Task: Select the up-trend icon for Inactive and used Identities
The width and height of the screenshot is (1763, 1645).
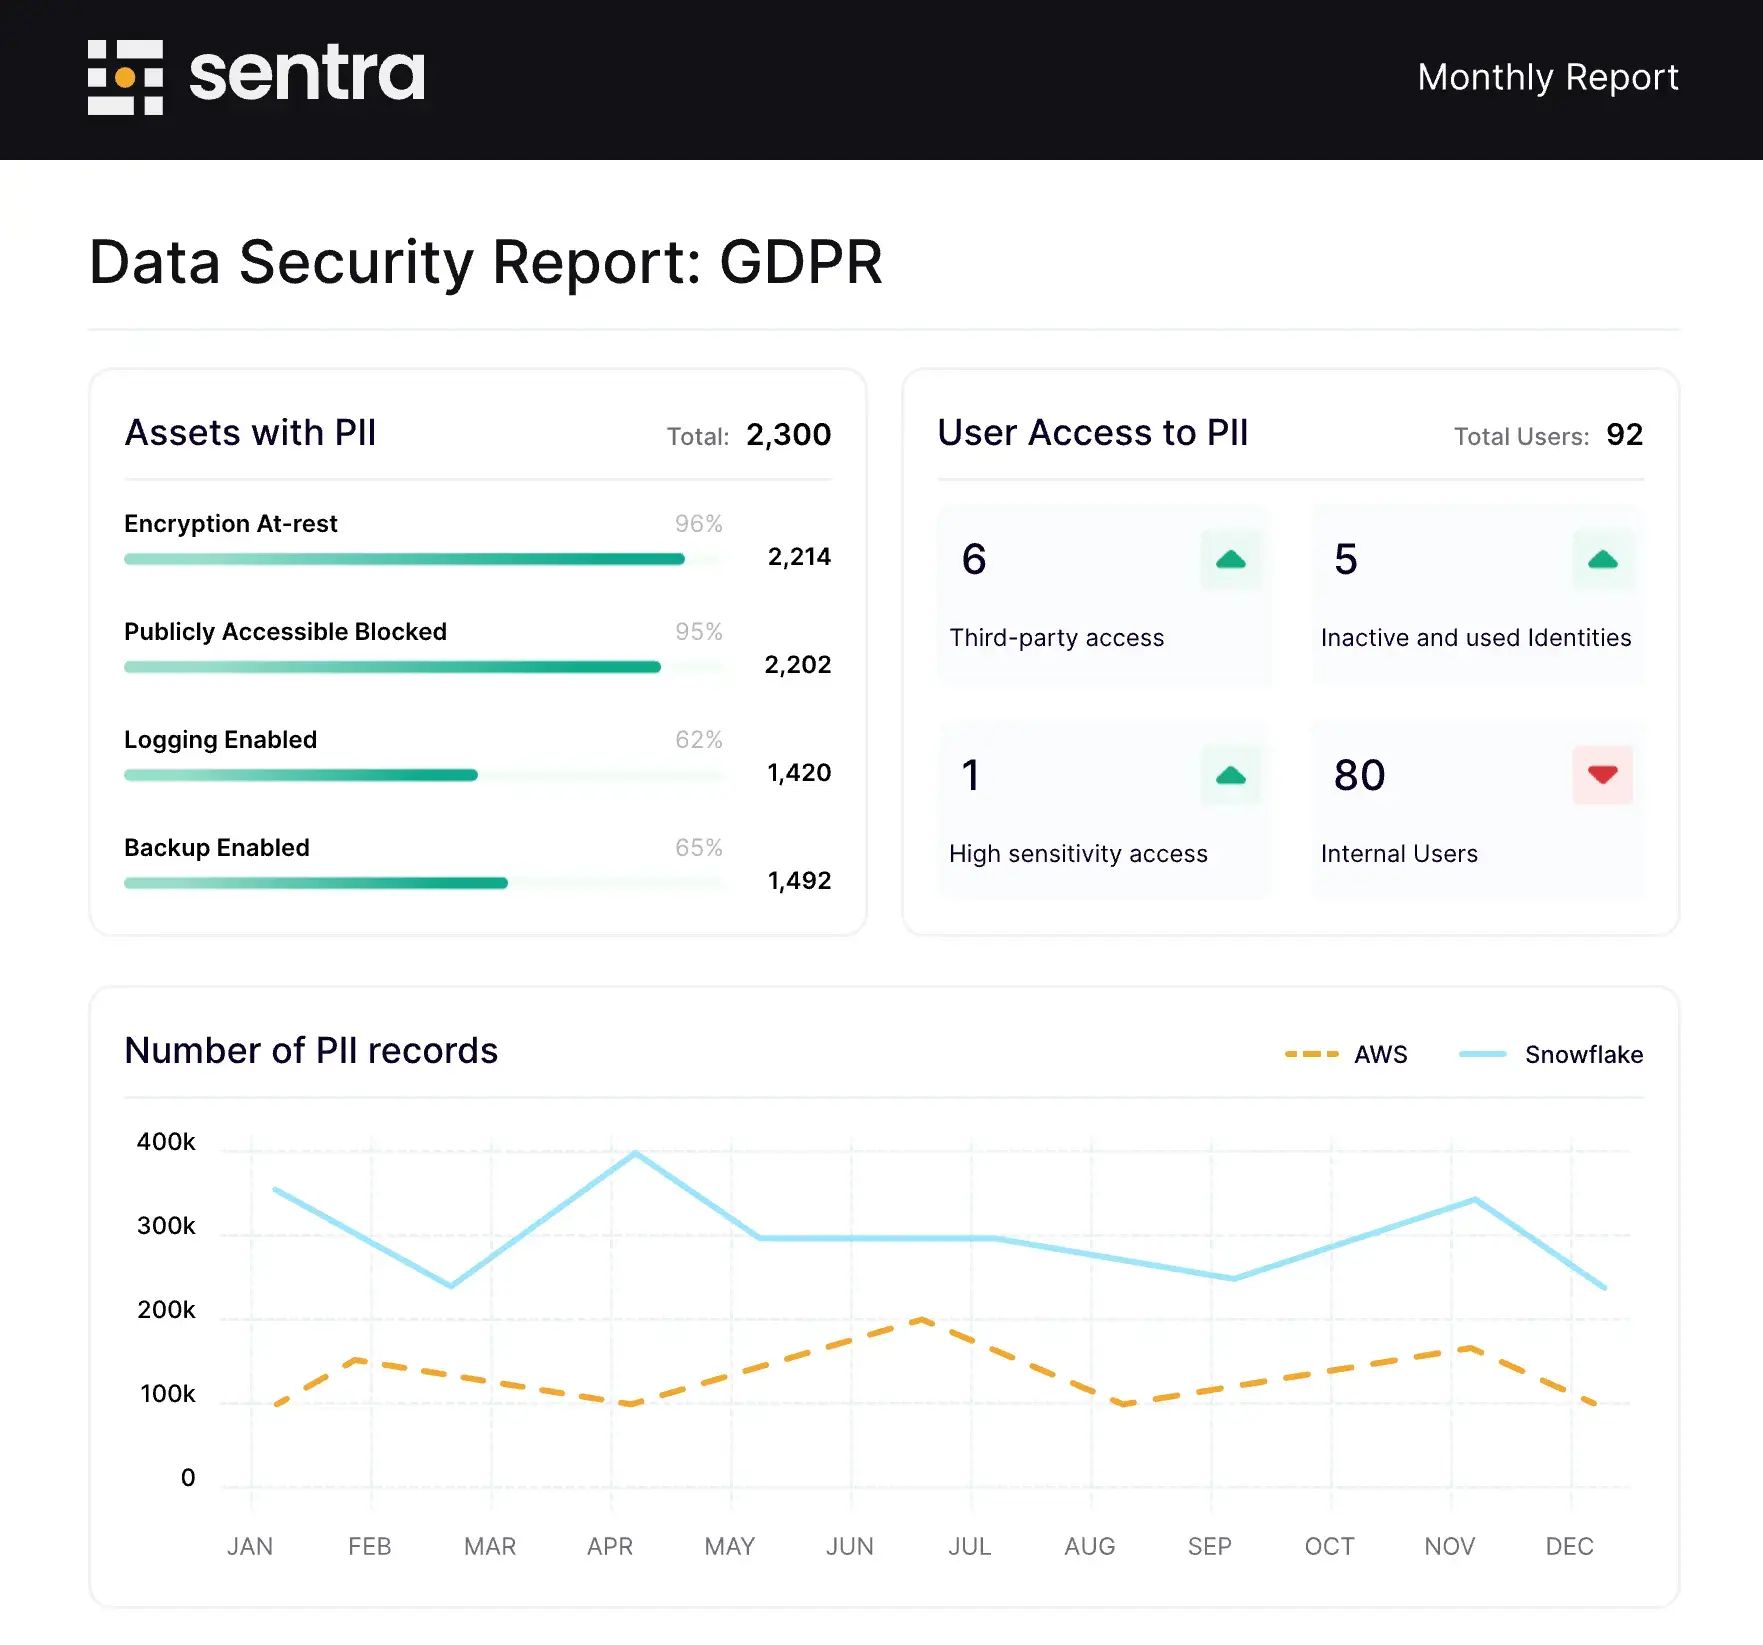Action: [x=1604, y=560]
